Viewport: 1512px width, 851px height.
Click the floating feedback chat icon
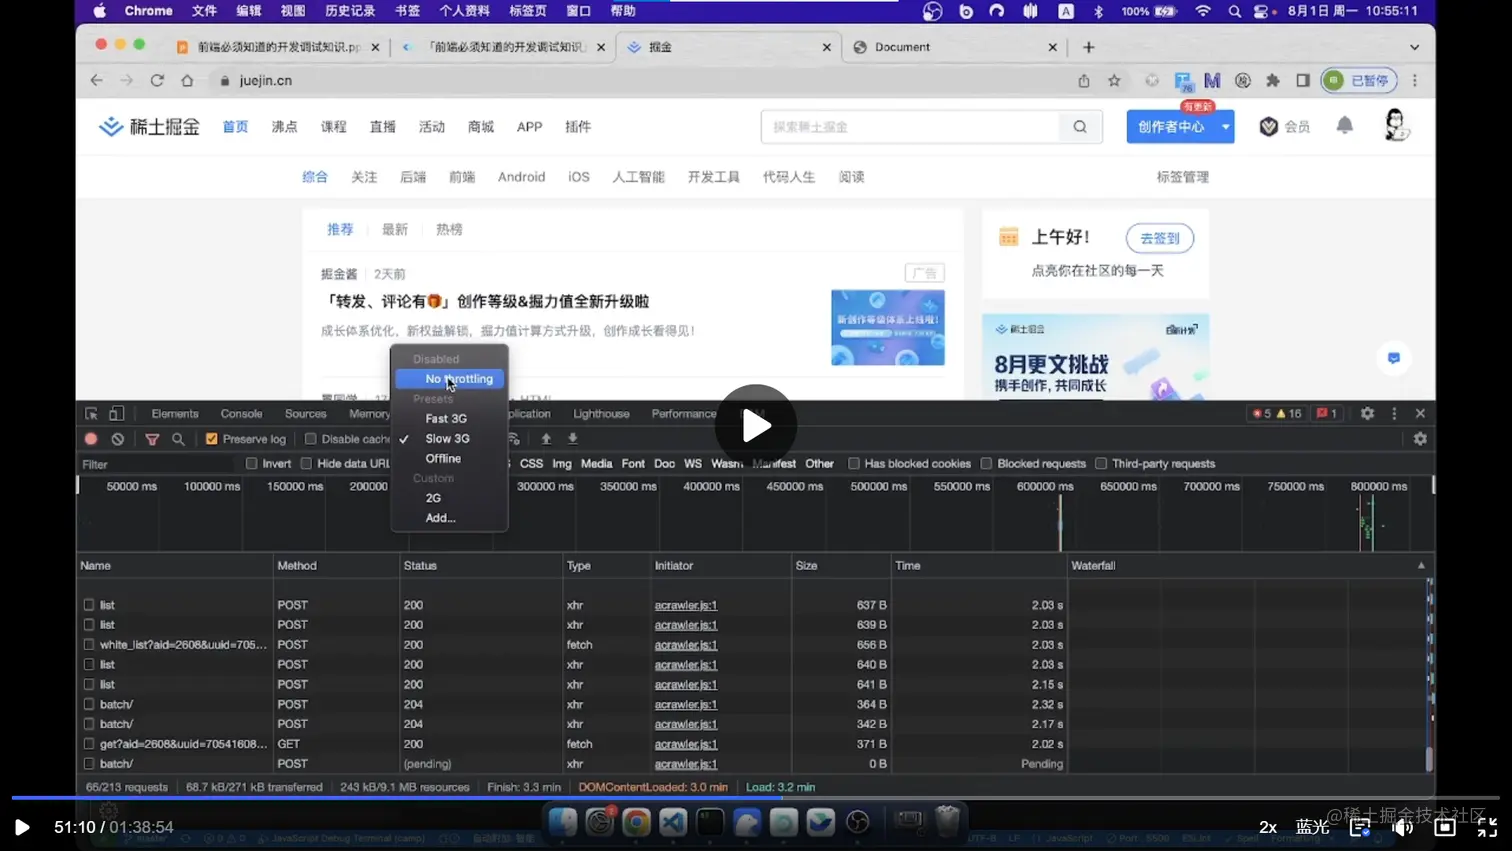(1394, 358)
